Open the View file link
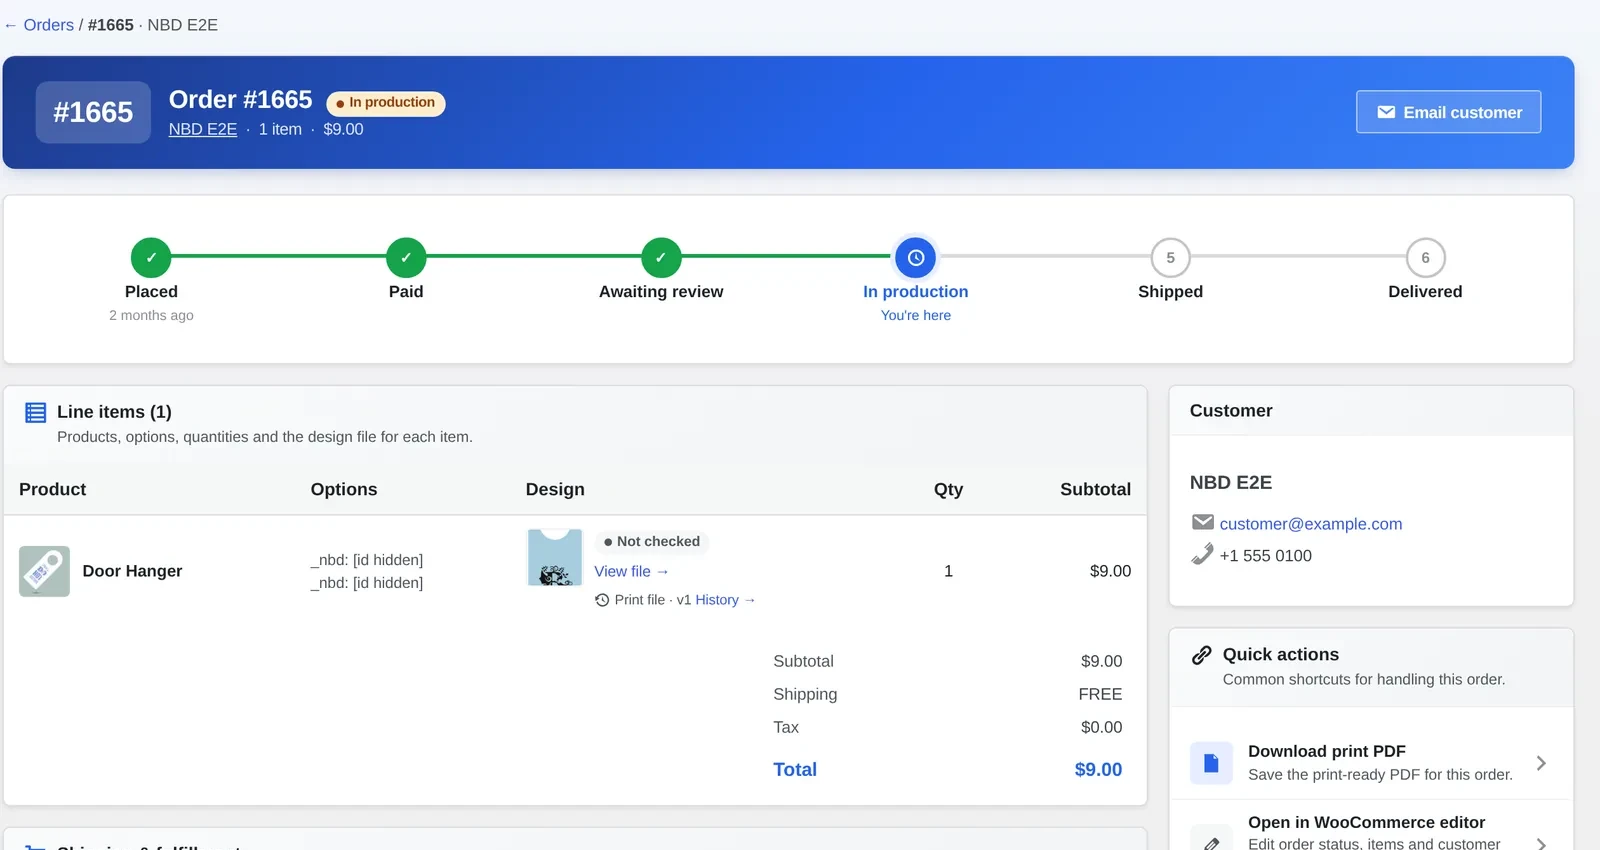The width and height of the screenshot is (1600, 850). pos(631,571)
